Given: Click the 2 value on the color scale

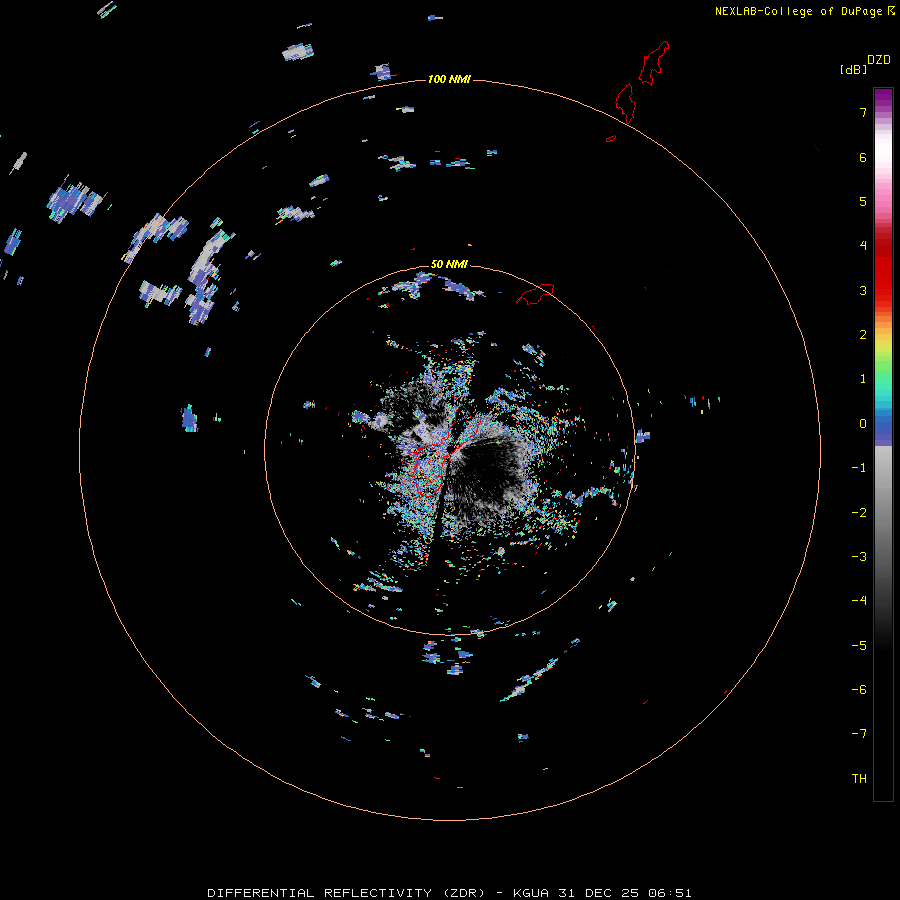Looking at the screenshot, I should click(x=863, y=335).
